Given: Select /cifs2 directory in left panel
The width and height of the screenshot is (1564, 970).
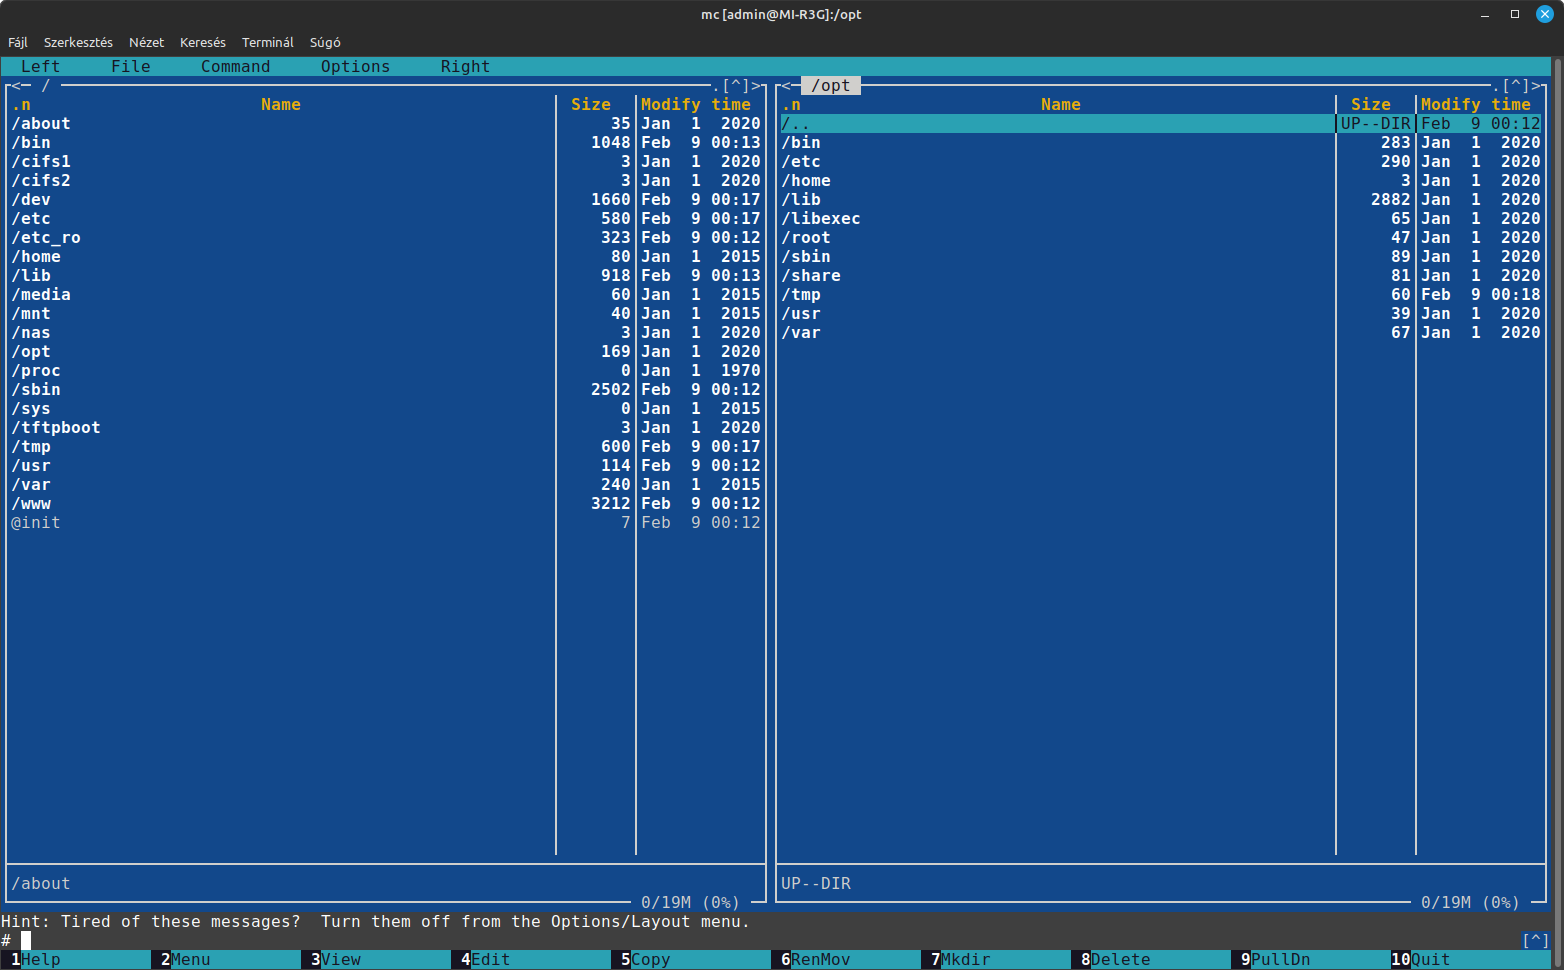Looking at the screenshot, I should (386, 180).
